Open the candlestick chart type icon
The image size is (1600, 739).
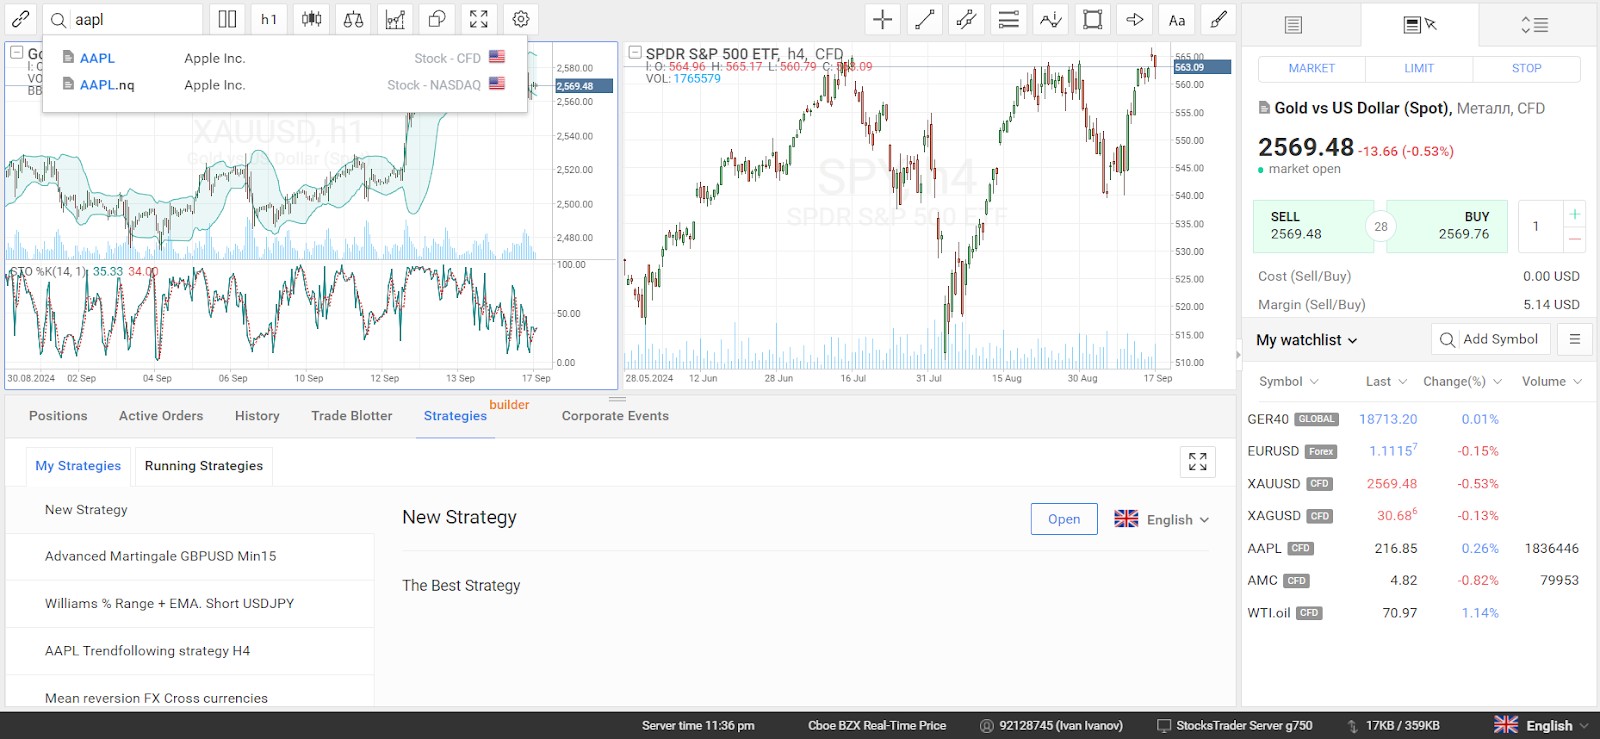pos(311,19)
